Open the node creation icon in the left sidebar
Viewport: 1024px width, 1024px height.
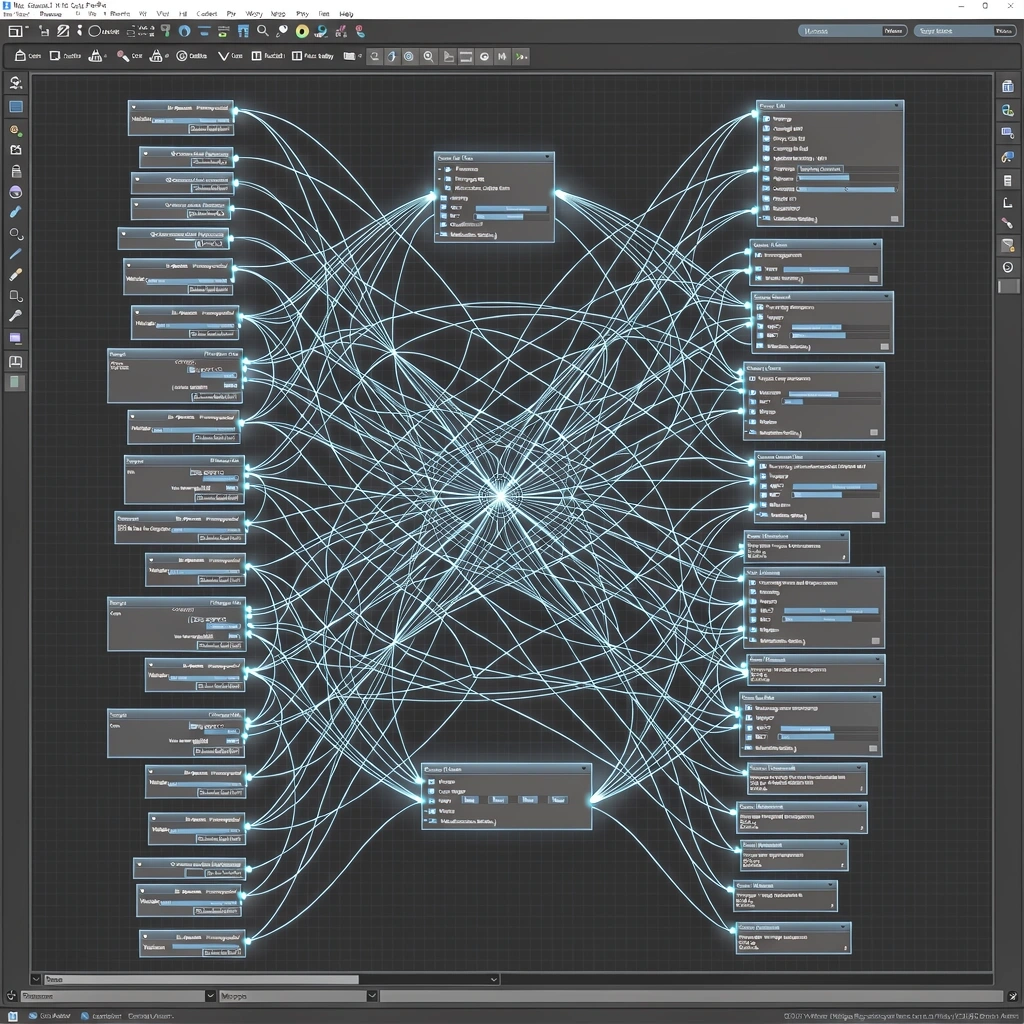[x=15, y=131]
